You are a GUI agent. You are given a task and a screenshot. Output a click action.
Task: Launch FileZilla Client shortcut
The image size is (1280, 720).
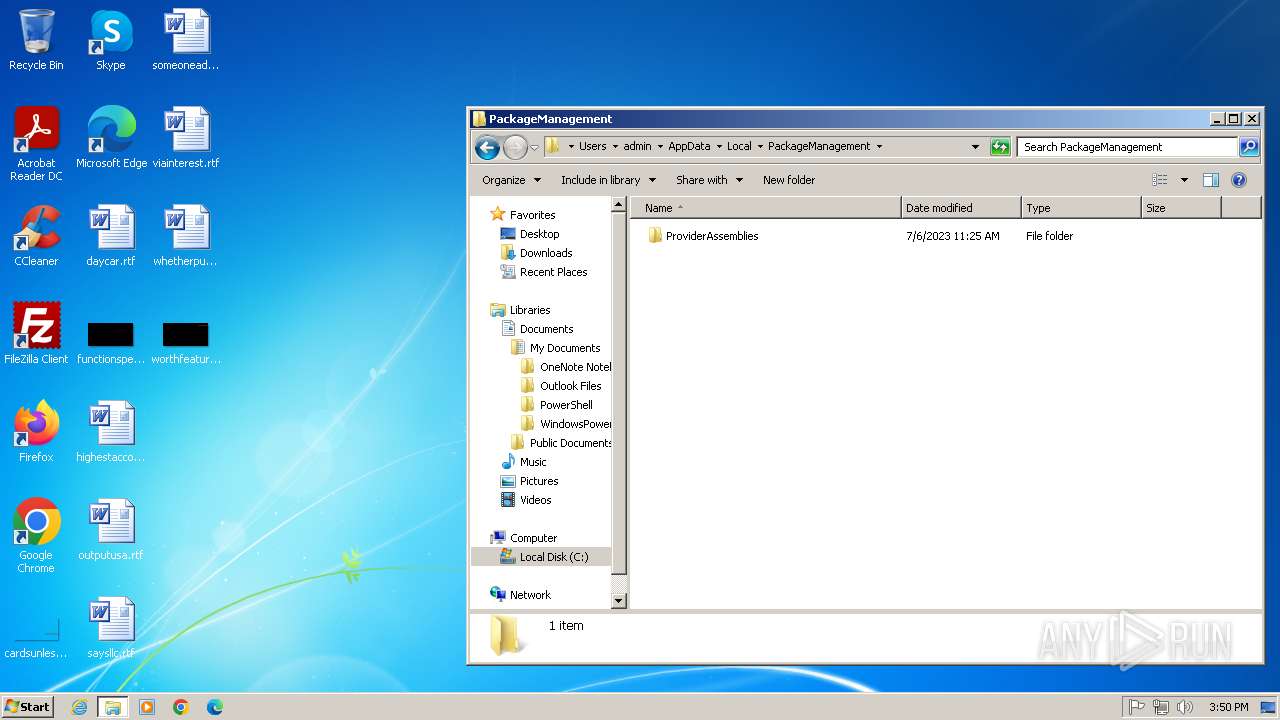(36, 334)
